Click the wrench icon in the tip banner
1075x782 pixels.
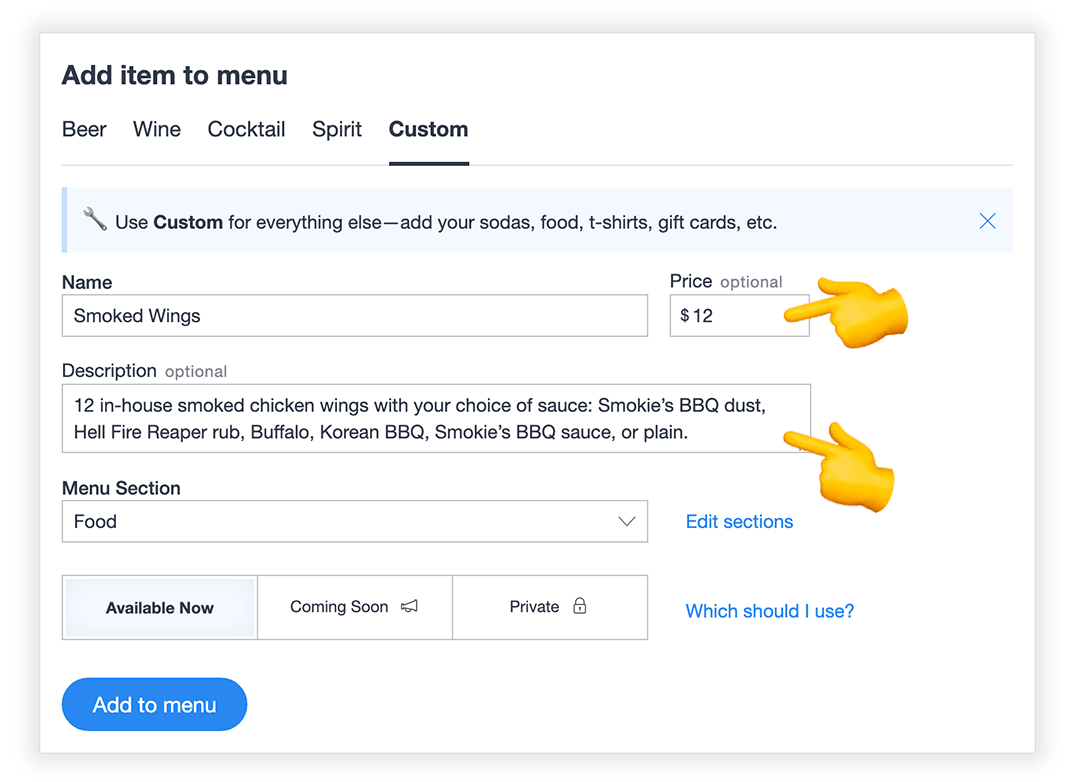coord(95,219)
